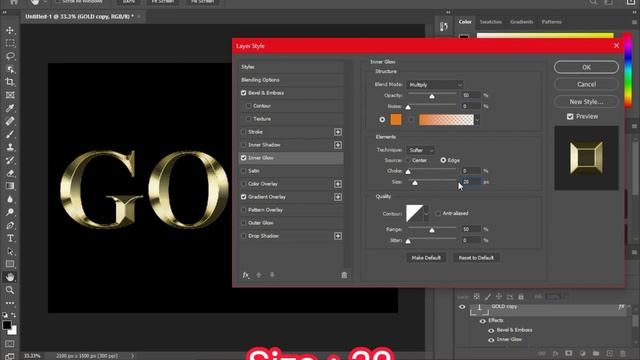Screen dimensions: 640x360
Task: Select the Object Selection tool
Action: pos(10,69)
